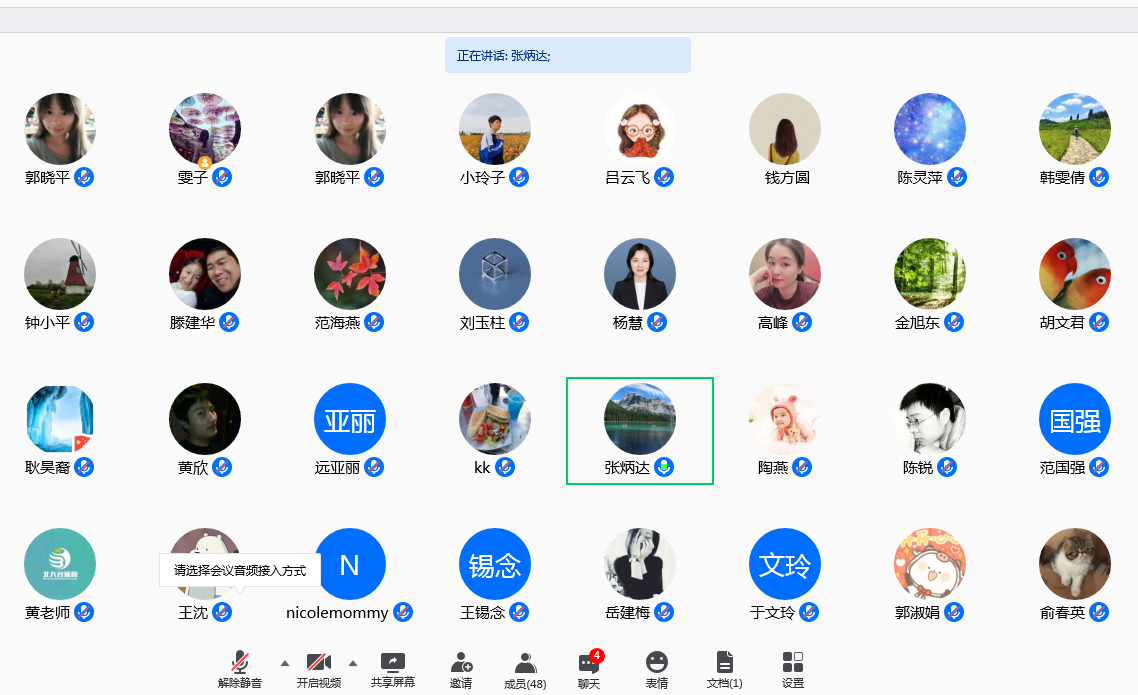Toggle the mic icon beside 胡文君
Screen dimensions: 1138x695
1099,322
